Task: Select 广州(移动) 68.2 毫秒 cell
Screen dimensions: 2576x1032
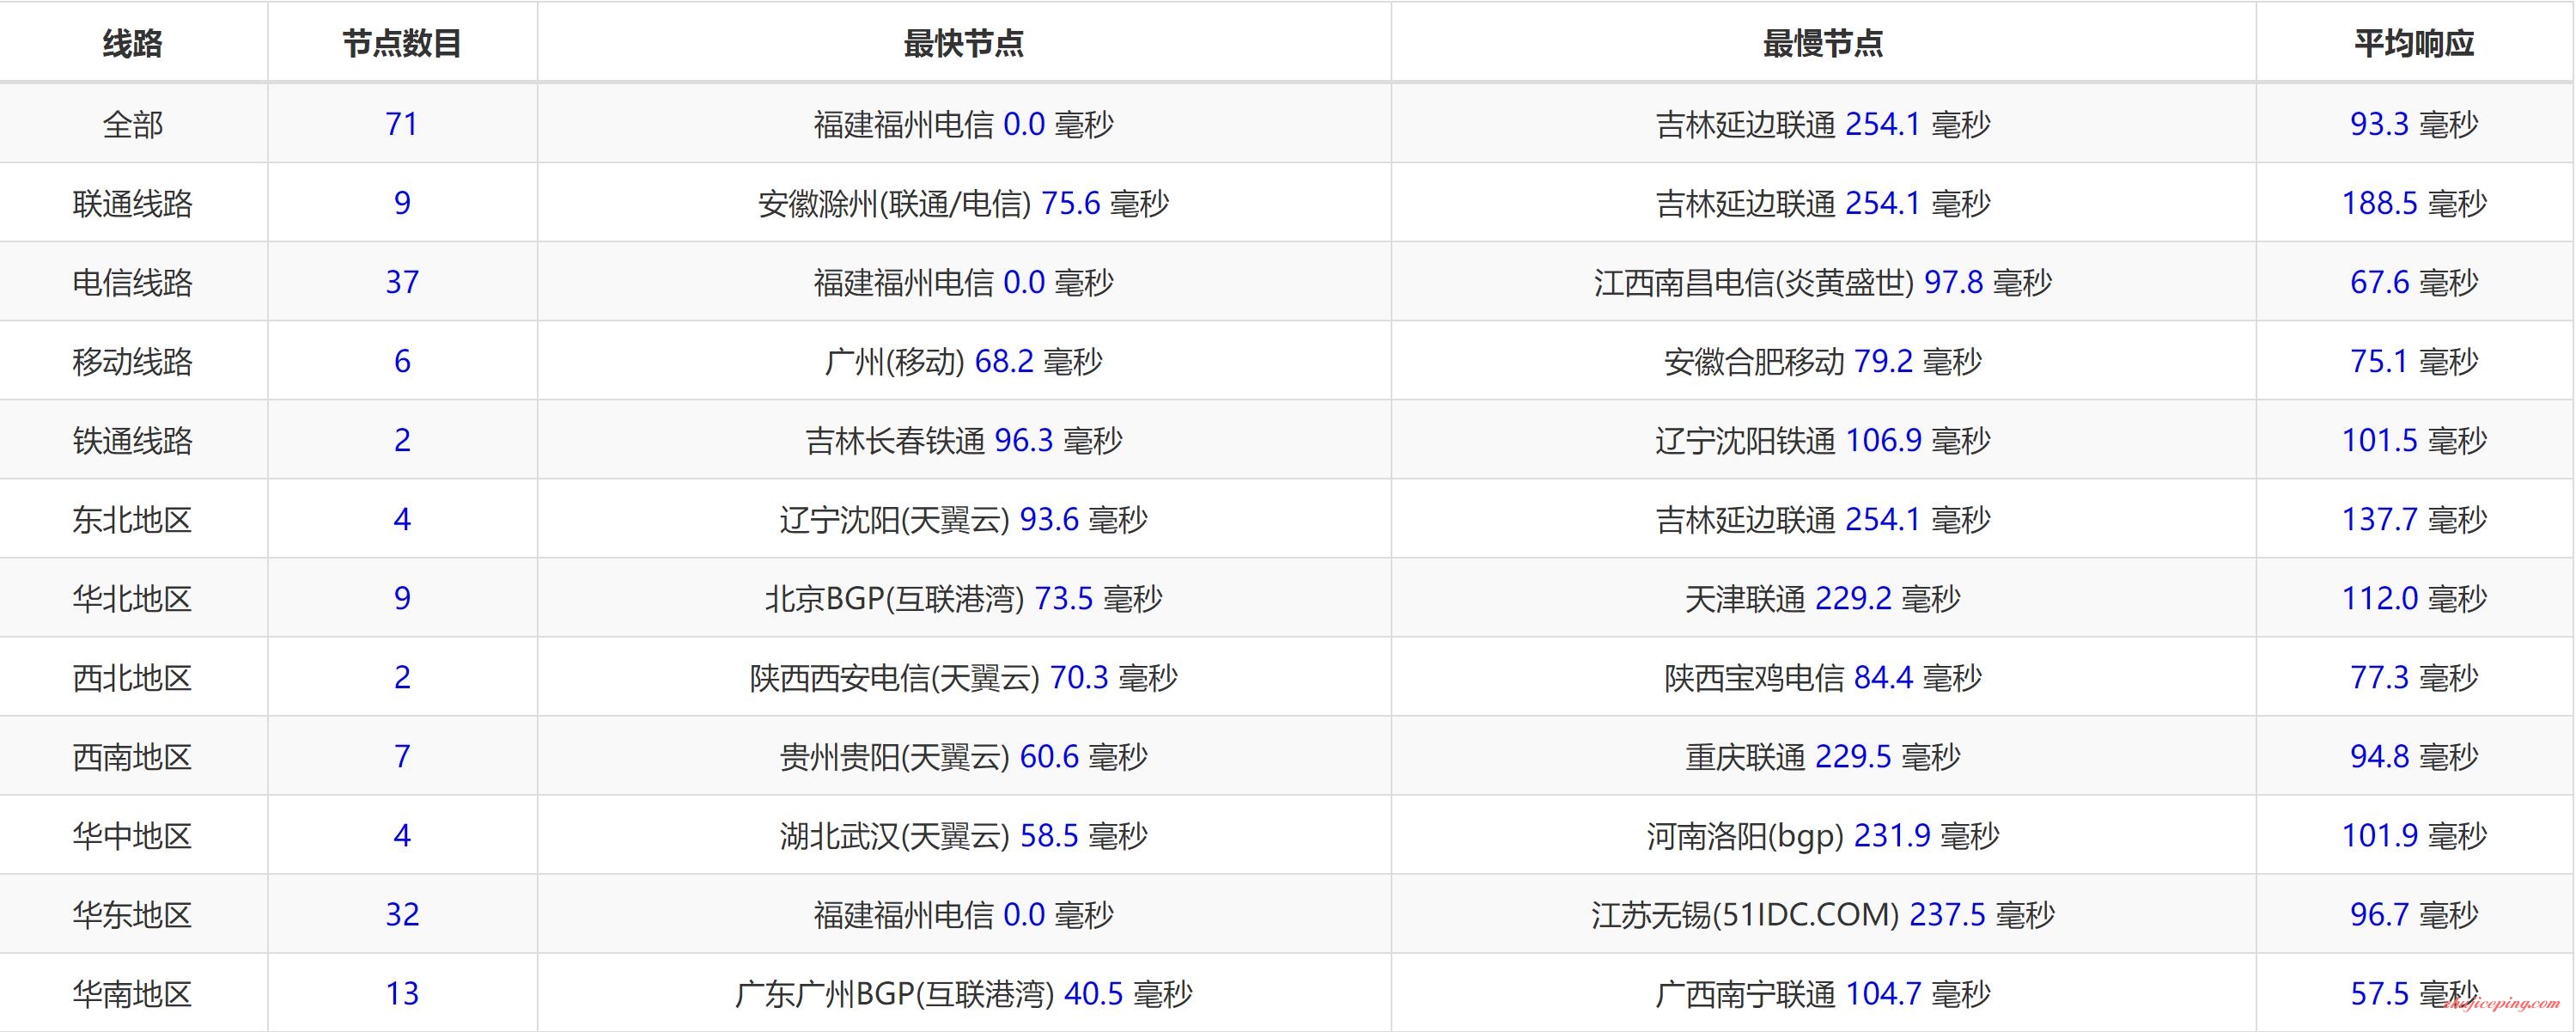Action: tap(963, 361)
